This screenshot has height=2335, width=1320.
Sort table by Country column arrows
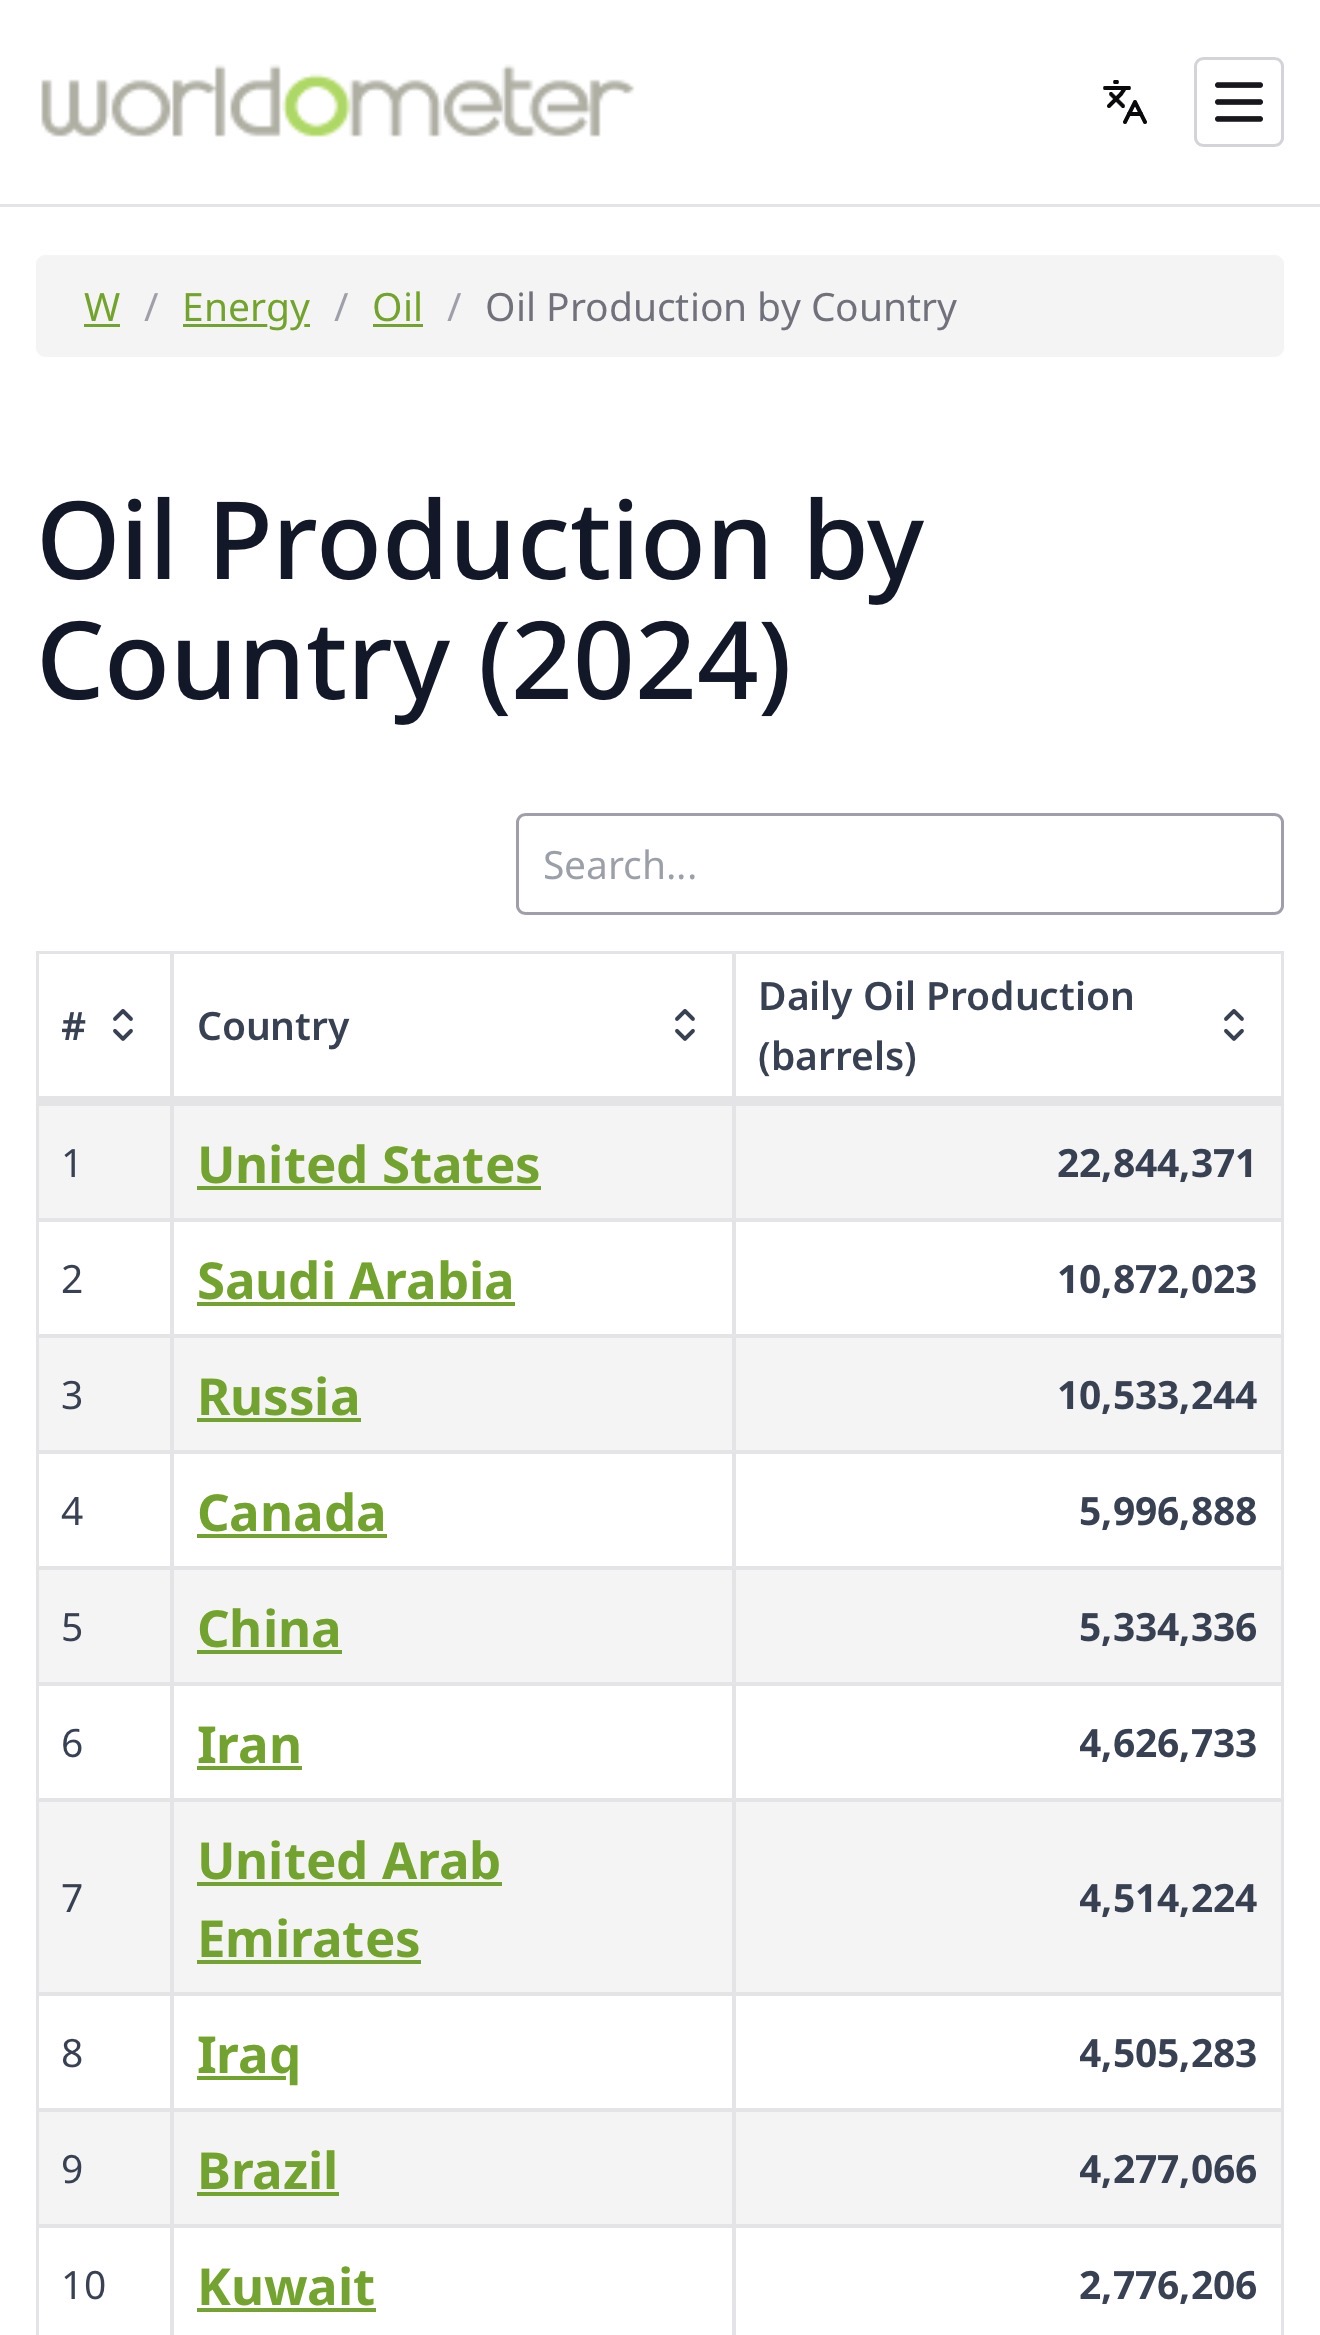click(x=685, y=1025)
